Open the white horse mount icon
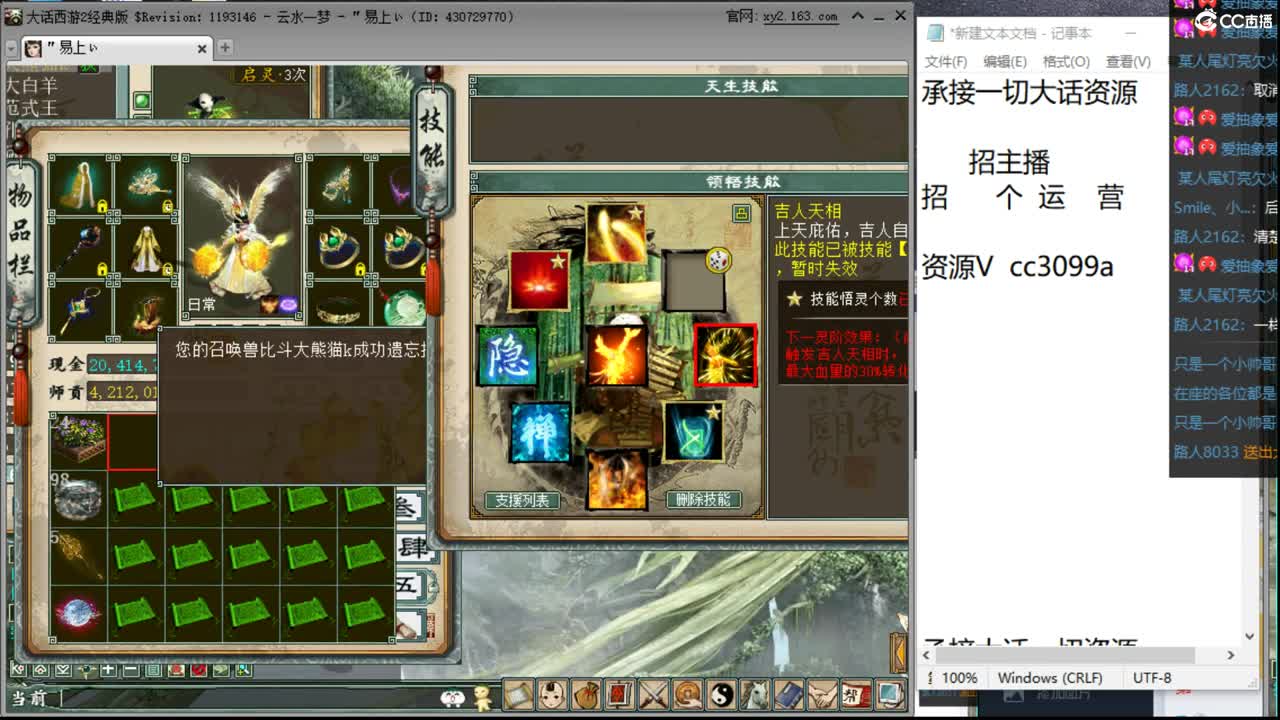 pyautogui.click(x=755, y=693)
